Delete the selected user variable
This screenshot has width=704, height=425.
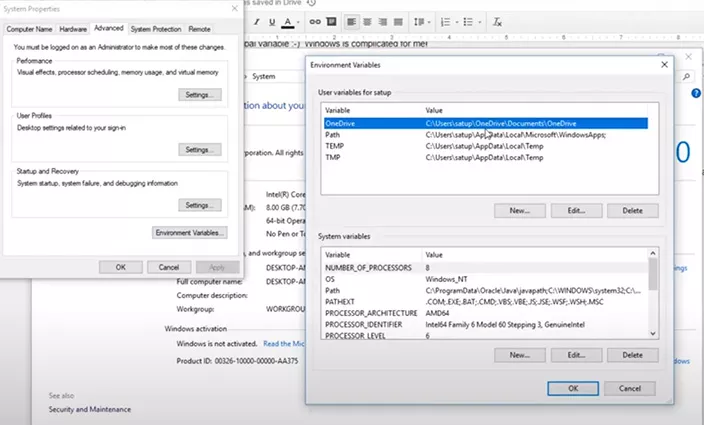point(633,210)
